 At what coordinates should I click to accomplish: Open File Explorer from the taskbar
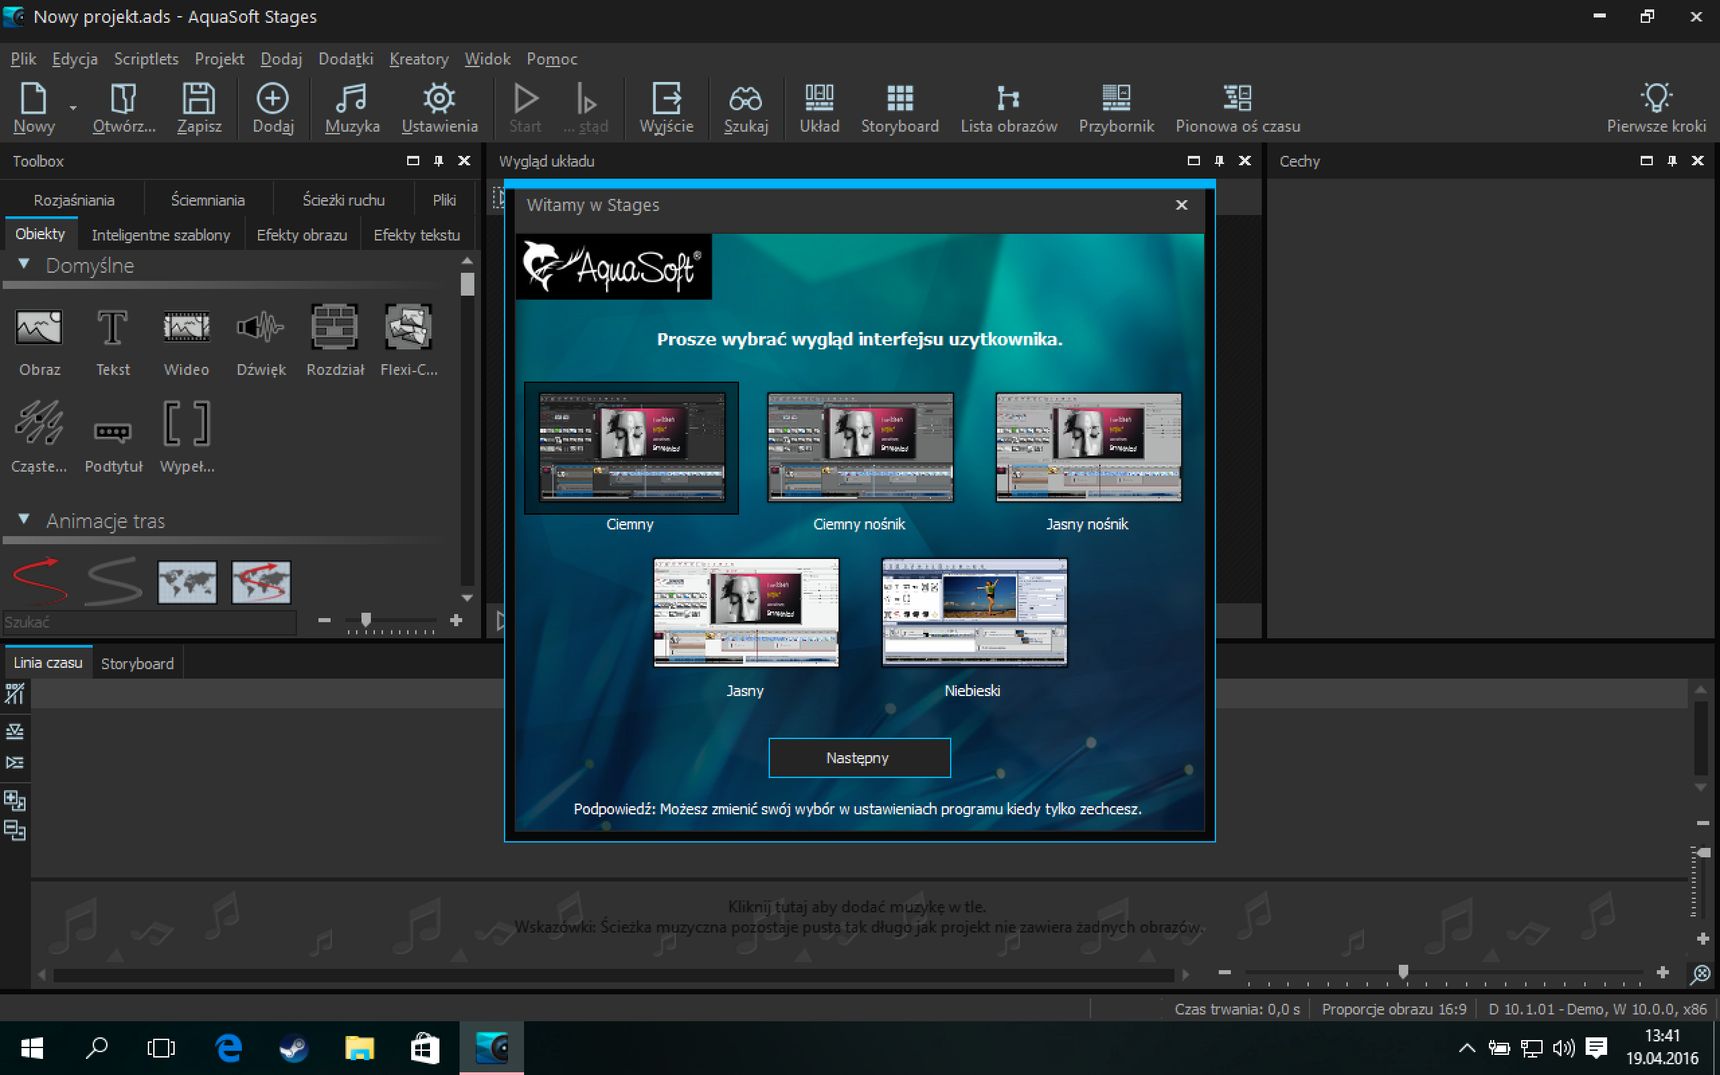coord(359,1048)
